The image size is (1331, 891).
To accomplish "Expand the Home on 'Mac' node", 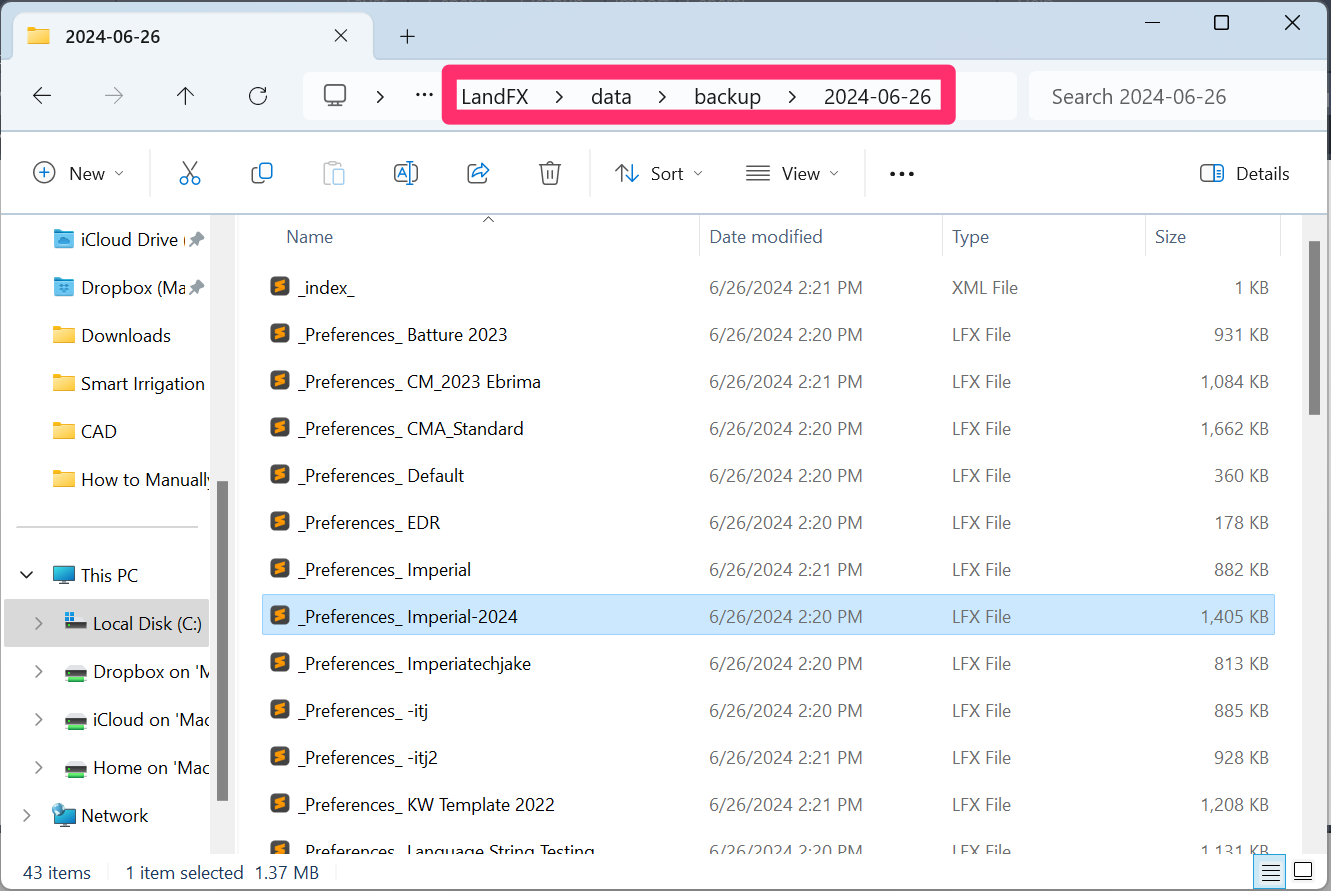I will 38,767.
